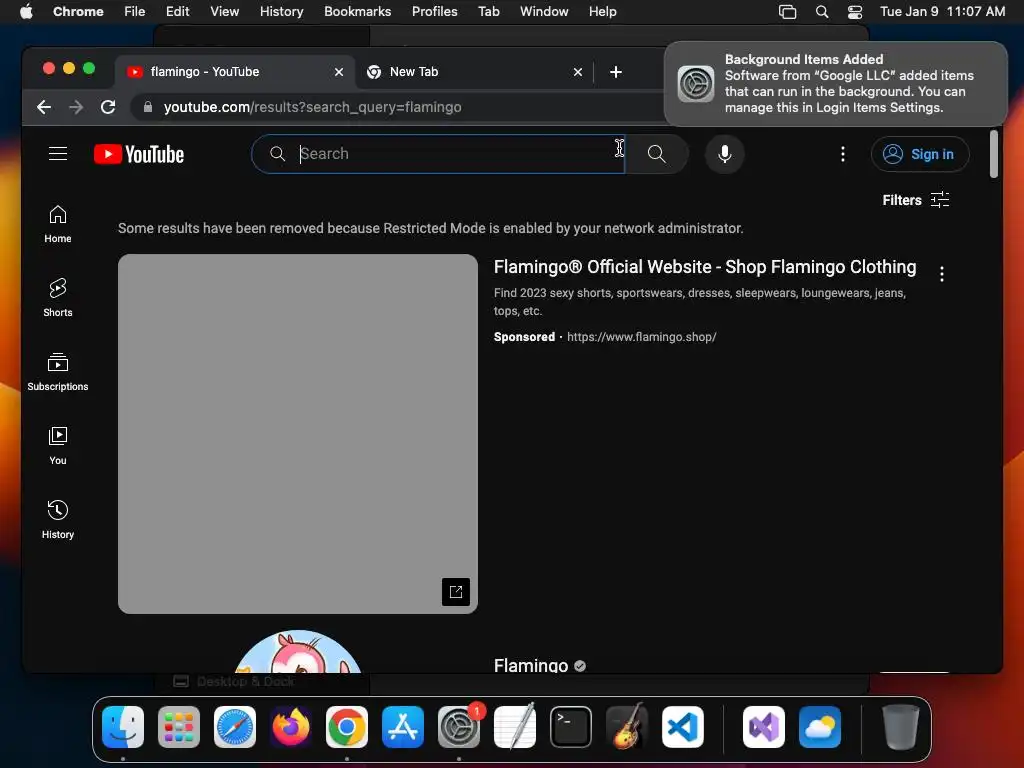Open History in the YouTube sidebar

click(58, 519)
